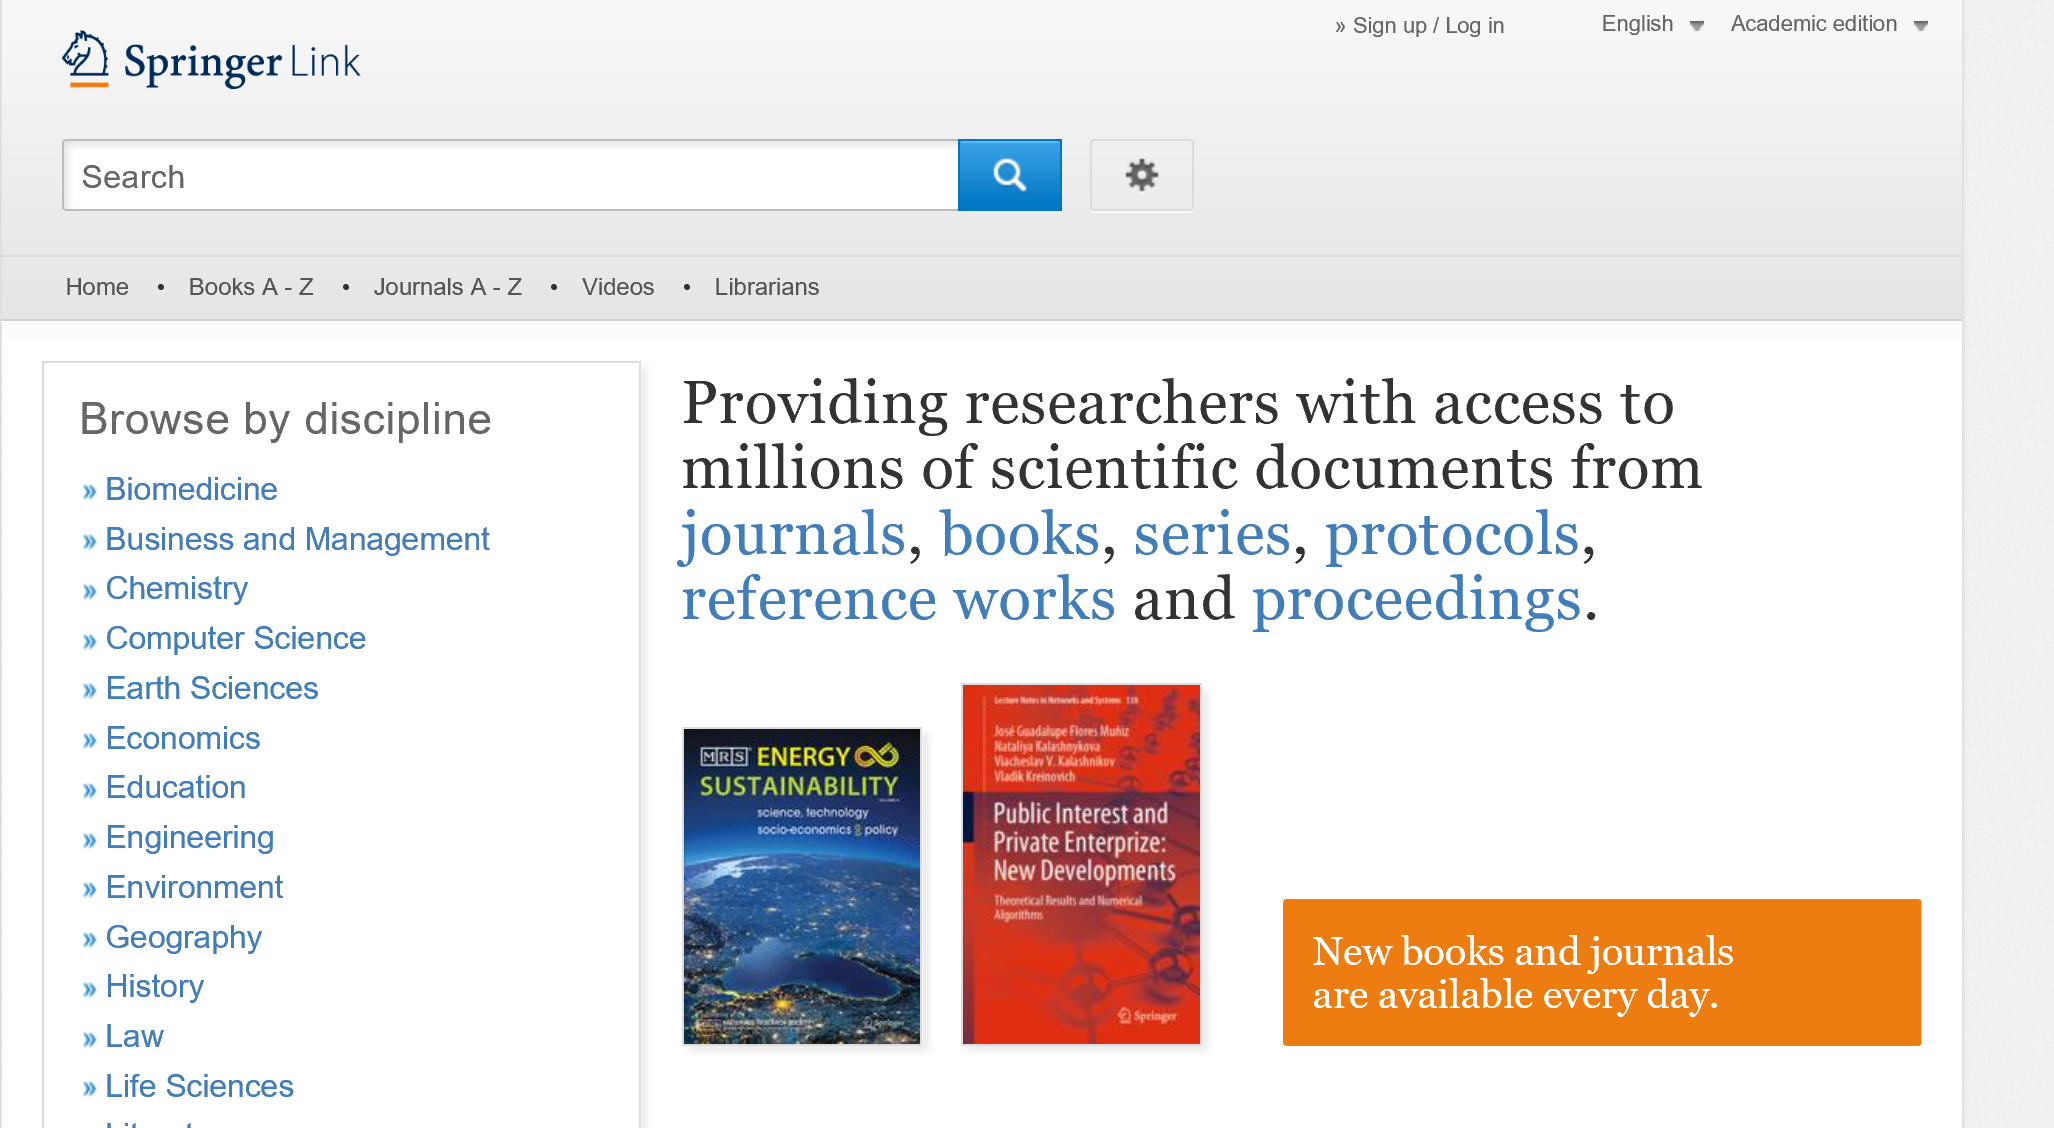Browse the Engineering discipline
Image resolution: width=2054 pixels, height=1128 pixels.
click(190, 837)
